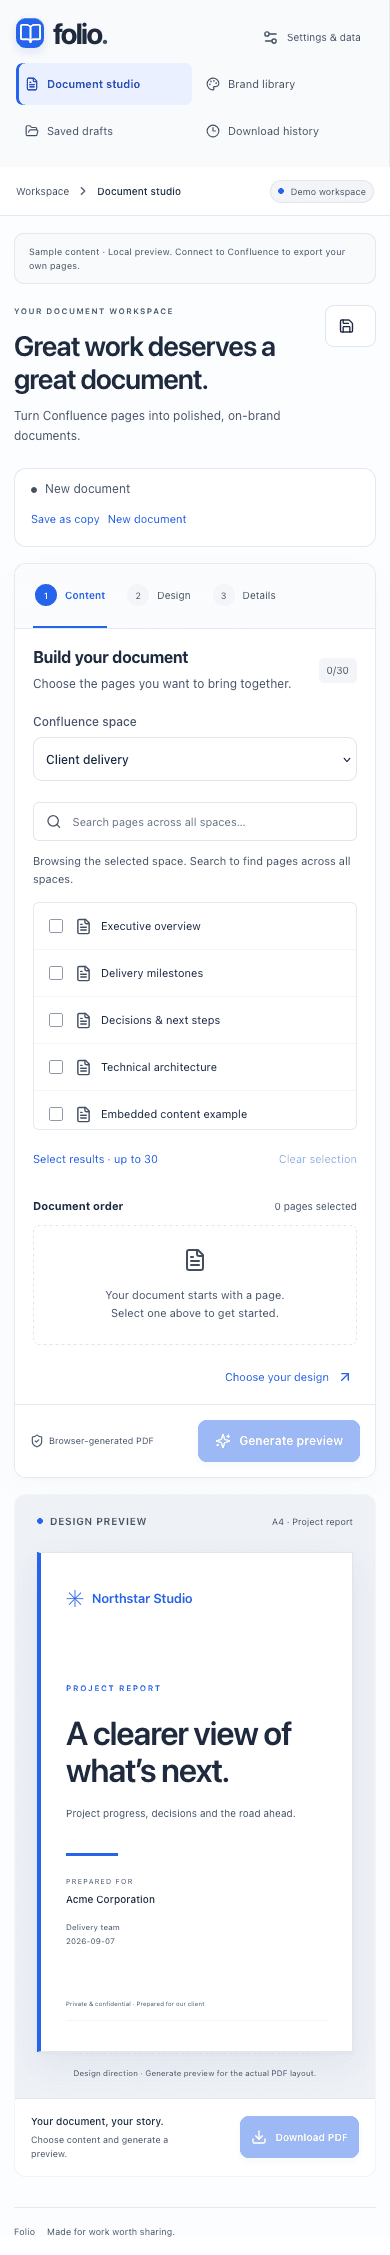The width and height of the screenshot is (390, 2255).
Task: Check the Executive overview checkbox
Action: pyautogui.click(x=56, y=926)
